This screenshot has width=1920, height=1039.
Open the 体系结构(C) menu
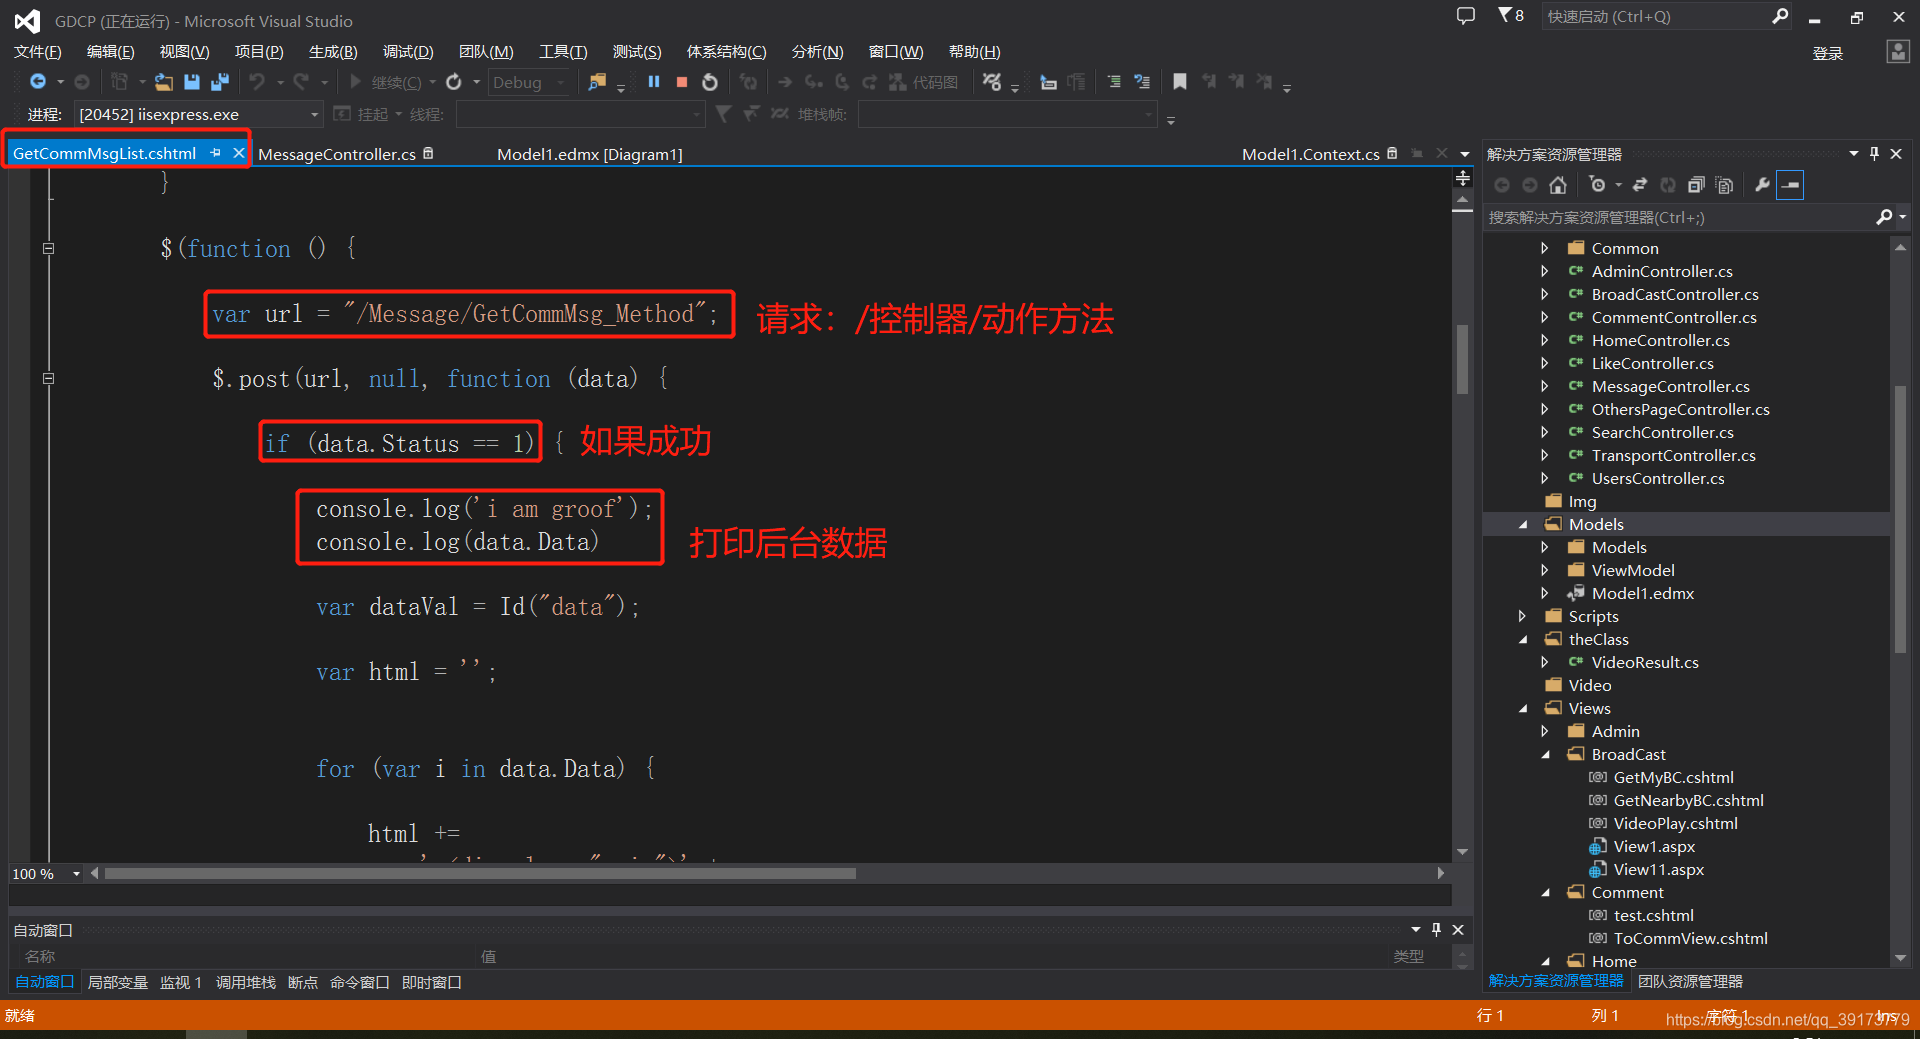point(727,52)
